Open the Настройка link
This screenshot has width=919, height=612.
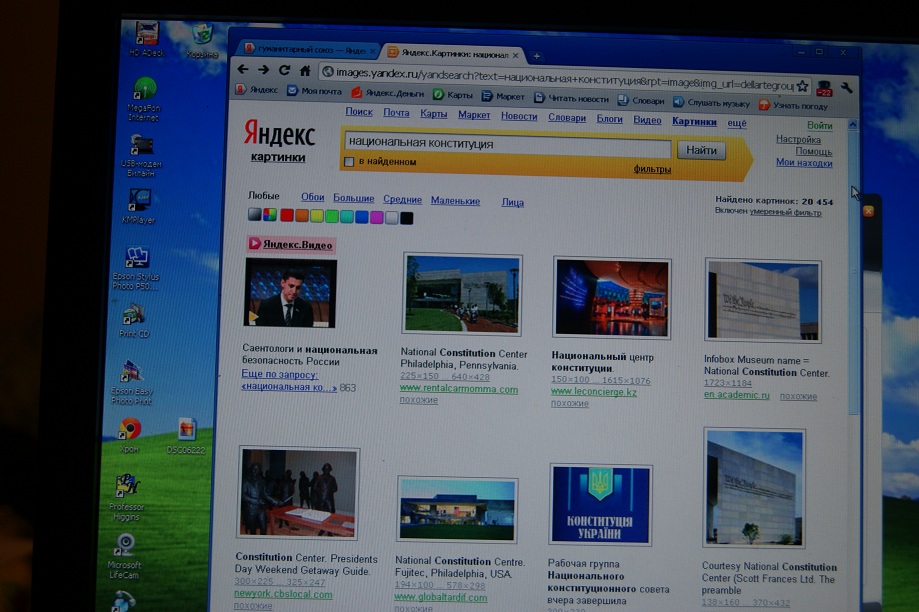(798, 140)
